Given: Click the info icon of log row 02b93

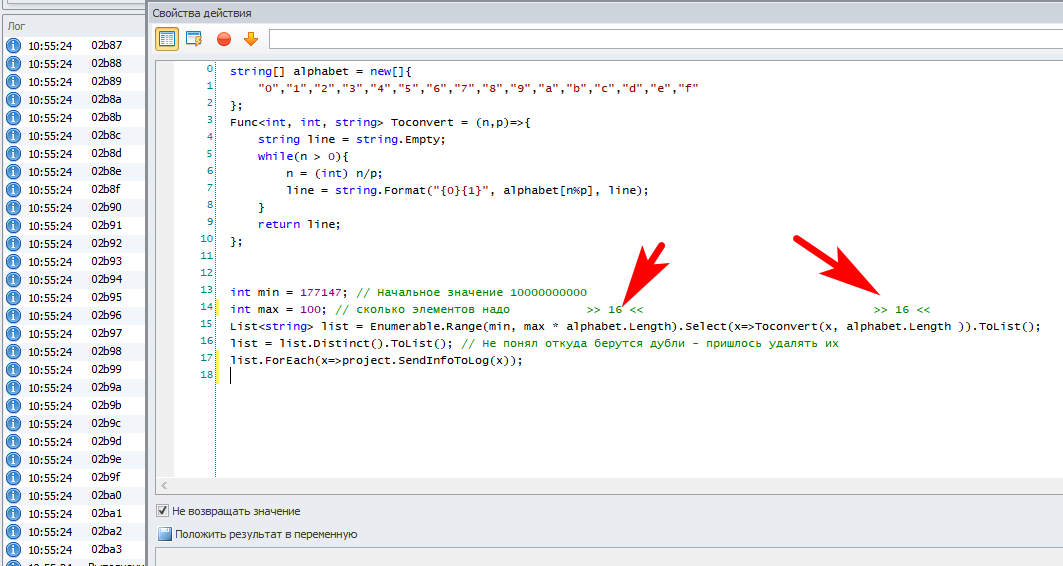Looking at the screenshot, I should (x=14, y=262).
